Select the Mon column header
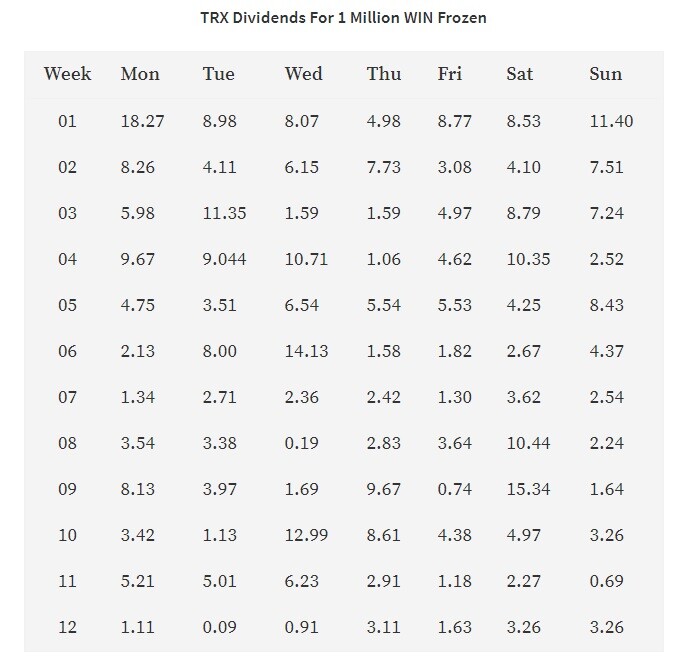 (x=140, y=73)
